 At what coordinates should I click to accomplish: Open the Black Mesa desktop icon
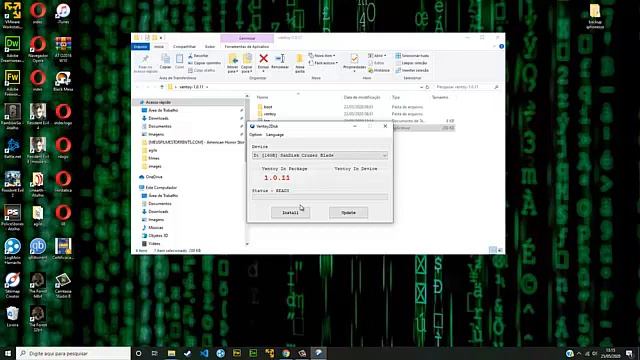(63, 81)
